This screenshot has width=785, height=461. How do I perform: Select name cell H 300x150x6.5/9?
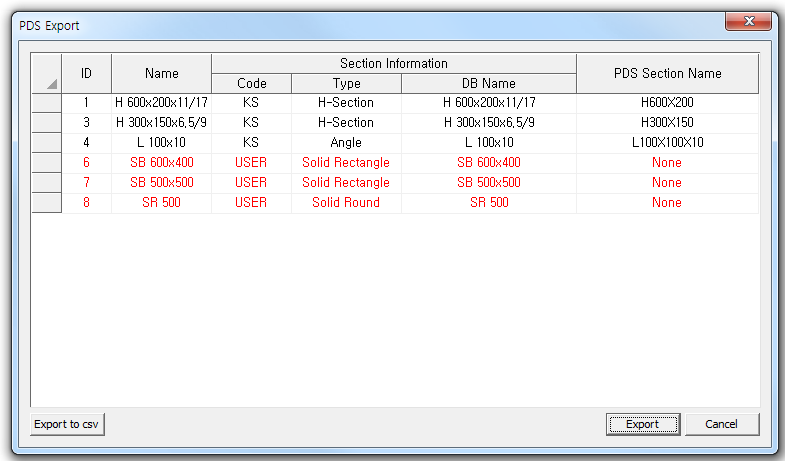pyautogui.click(x=162, y=123)
